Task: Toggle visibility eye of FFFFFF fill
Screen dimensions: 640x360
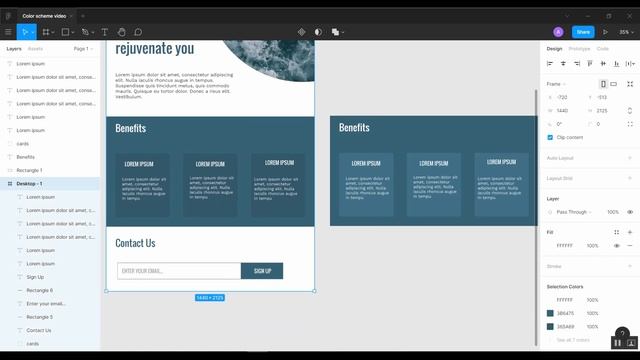Action: pos(617,245)
